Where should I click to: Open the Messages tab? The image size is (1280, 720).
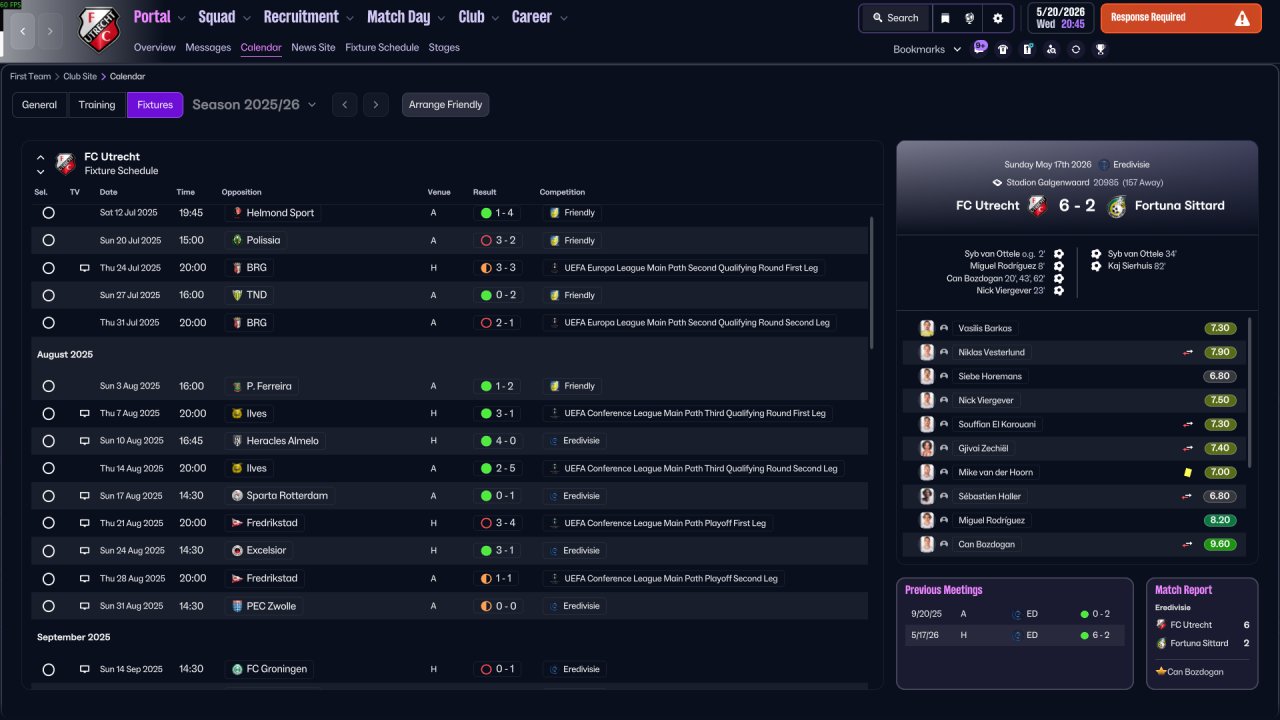[207, 47]
